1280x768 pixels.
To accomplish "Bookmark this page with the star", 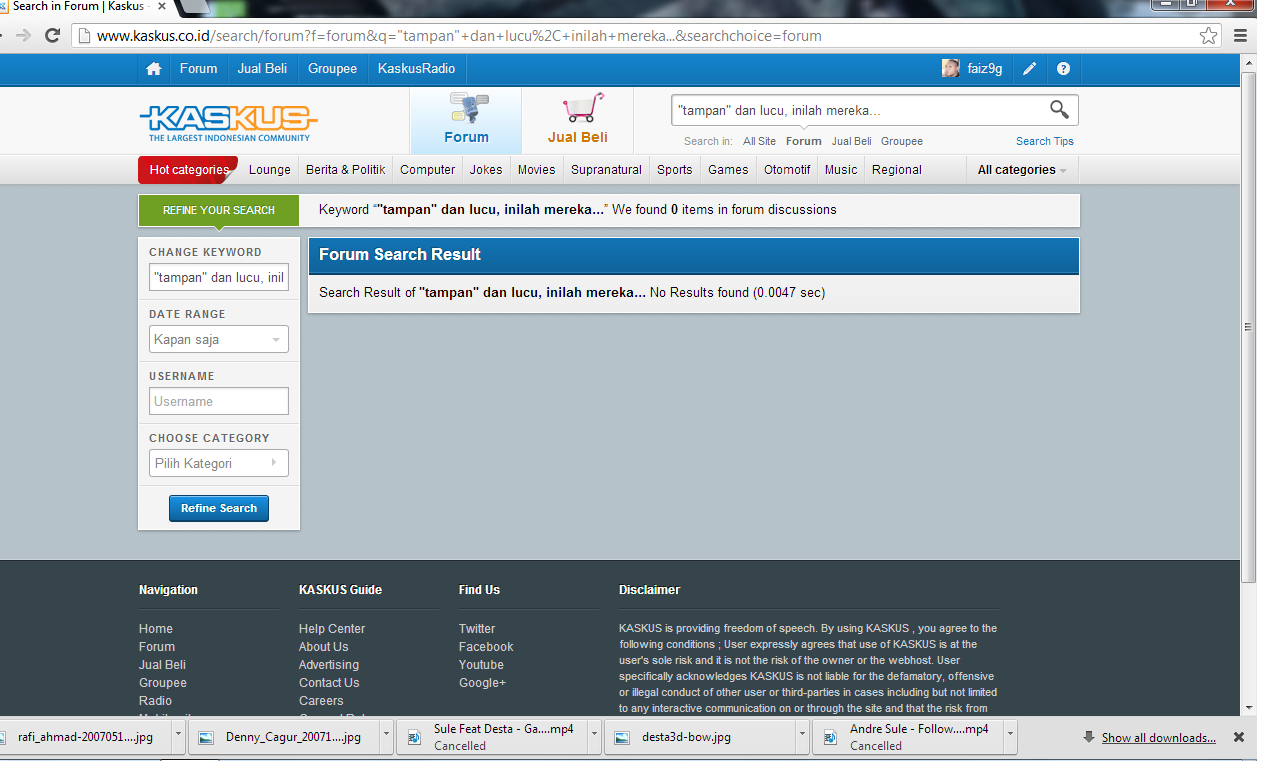I will [1209, 36].
